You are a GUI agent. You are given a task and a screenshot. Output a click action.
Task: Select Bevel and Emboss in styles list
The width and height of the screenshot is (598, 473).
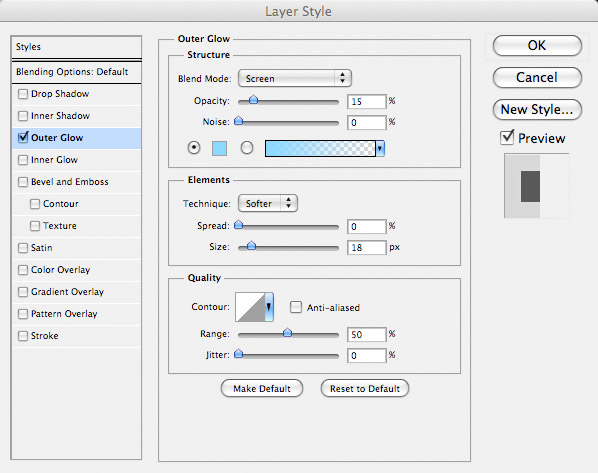pyautogui.click(x=69, y=182)
